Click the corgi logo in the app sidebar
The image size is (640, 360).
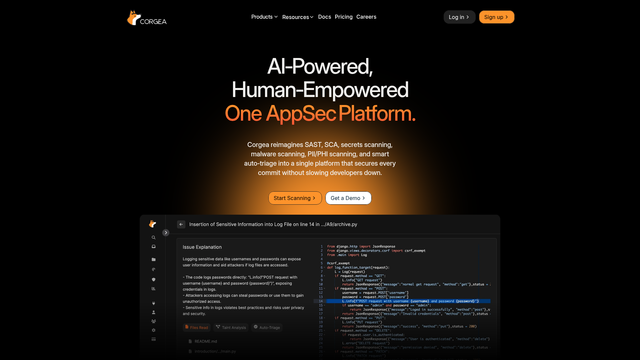tap(153, 224)
